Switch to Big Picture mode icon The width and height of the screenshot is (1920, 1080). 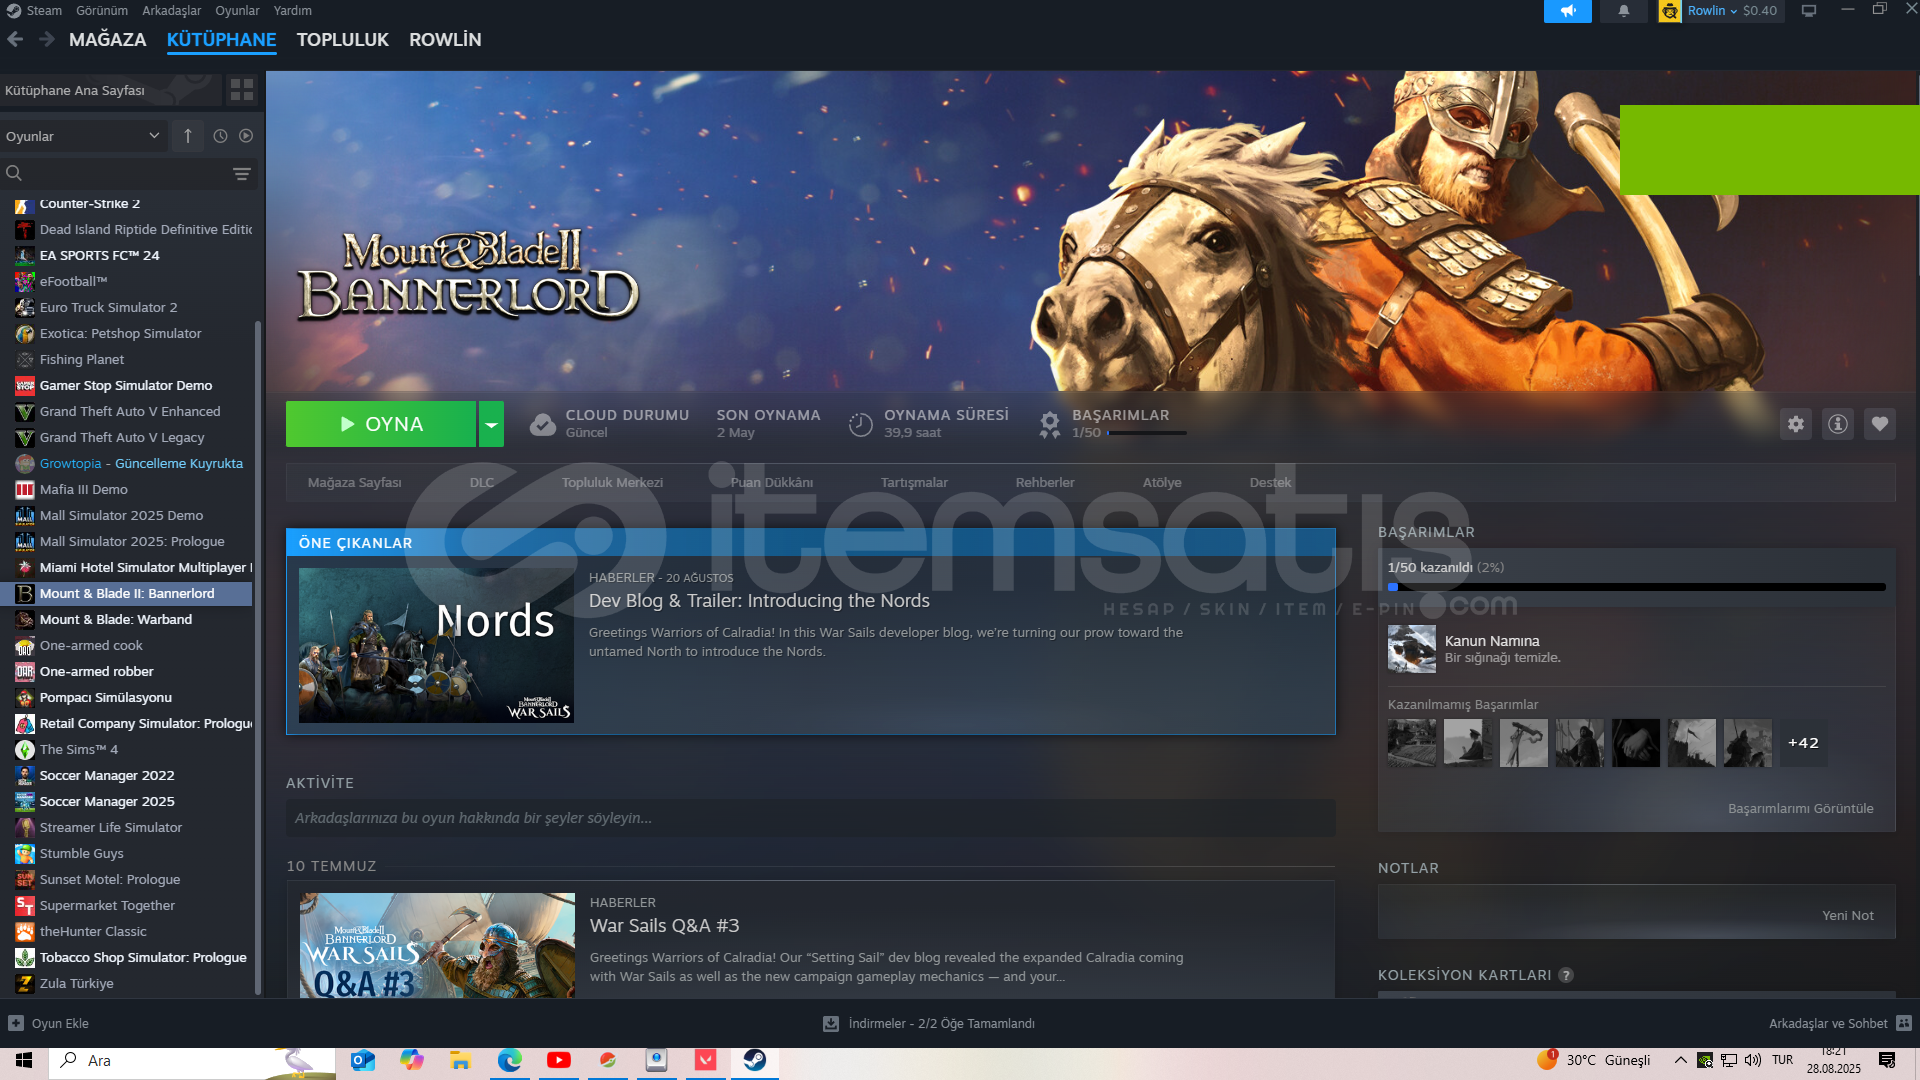(x=1809, y=11)
